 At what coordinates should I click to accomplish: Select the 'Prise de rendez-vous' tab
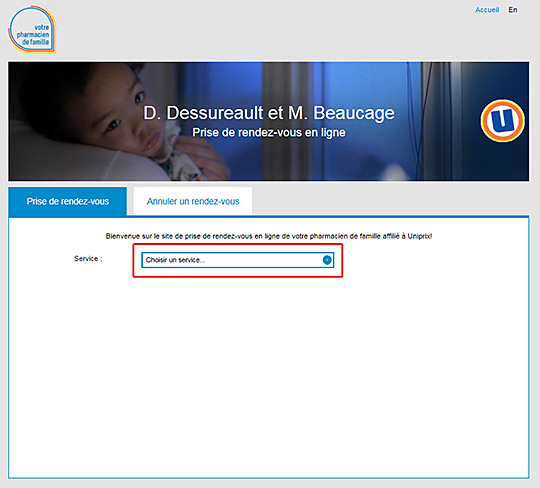68,201
